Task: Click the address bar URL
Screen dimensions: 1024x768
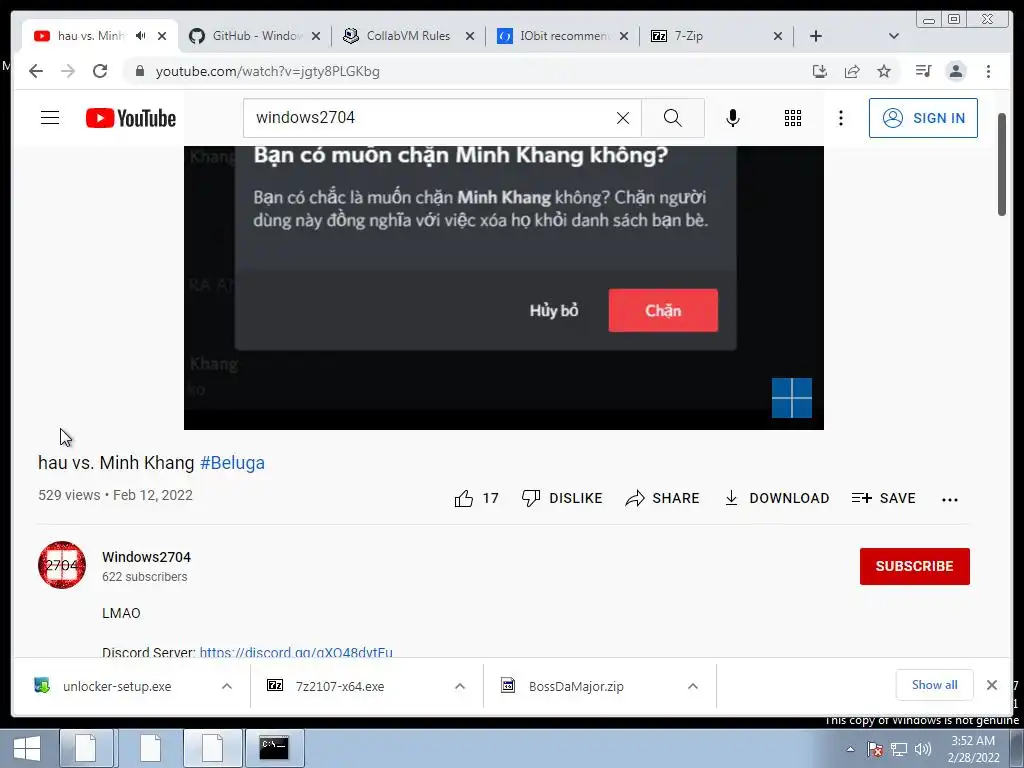Action: pyautogui.click(x=268, y=71)
